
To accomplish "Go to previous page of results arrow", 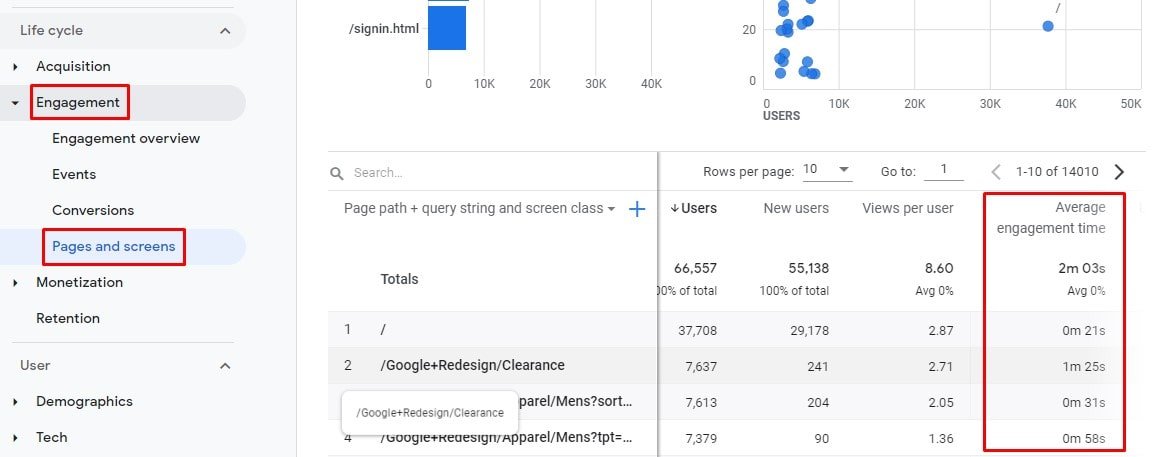I will pyautogui.click(x=995, y=172).
